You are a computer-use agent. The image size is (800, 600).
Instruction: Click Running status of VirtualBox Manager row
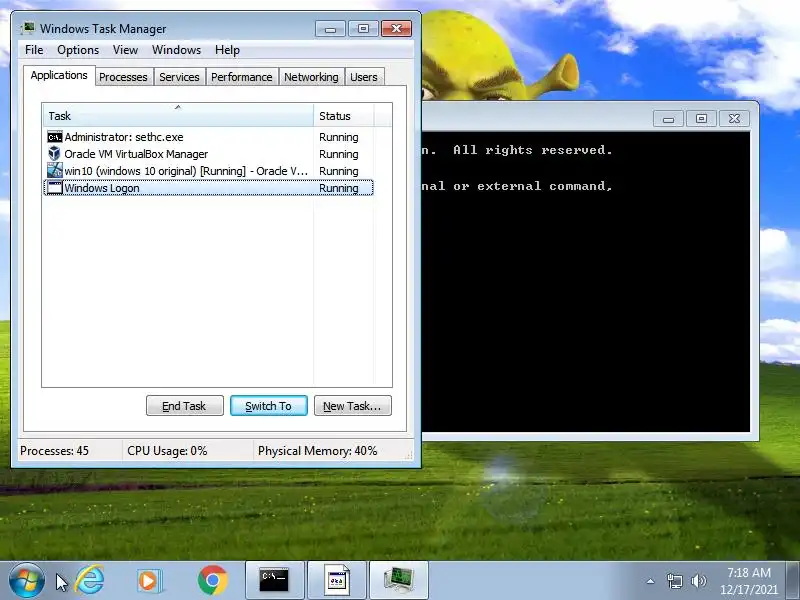tap(339, 154)
